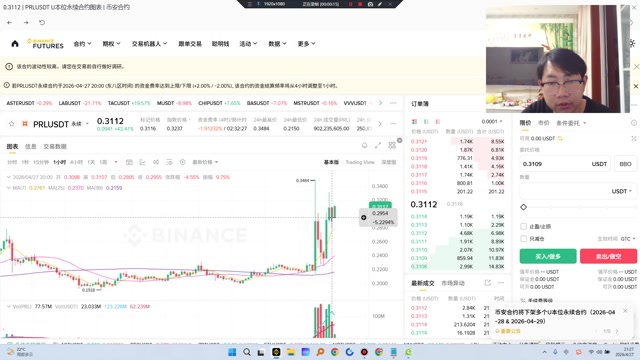This screenshot has width=640, height=360.
Task: Open the 合约 dropdown menu
Action: pyautogui.click(x=82, y=44)
